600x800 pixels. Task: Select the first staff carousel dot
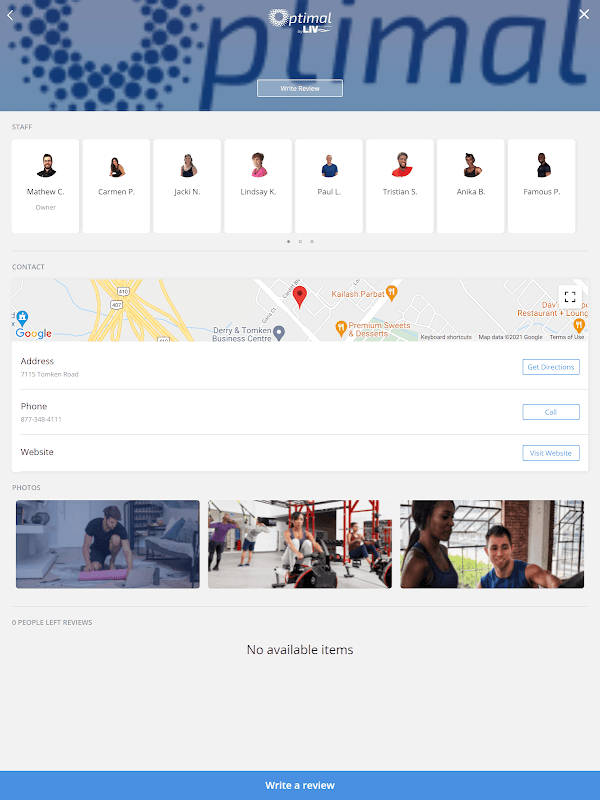pyautogui.click(x=289, y=241)
